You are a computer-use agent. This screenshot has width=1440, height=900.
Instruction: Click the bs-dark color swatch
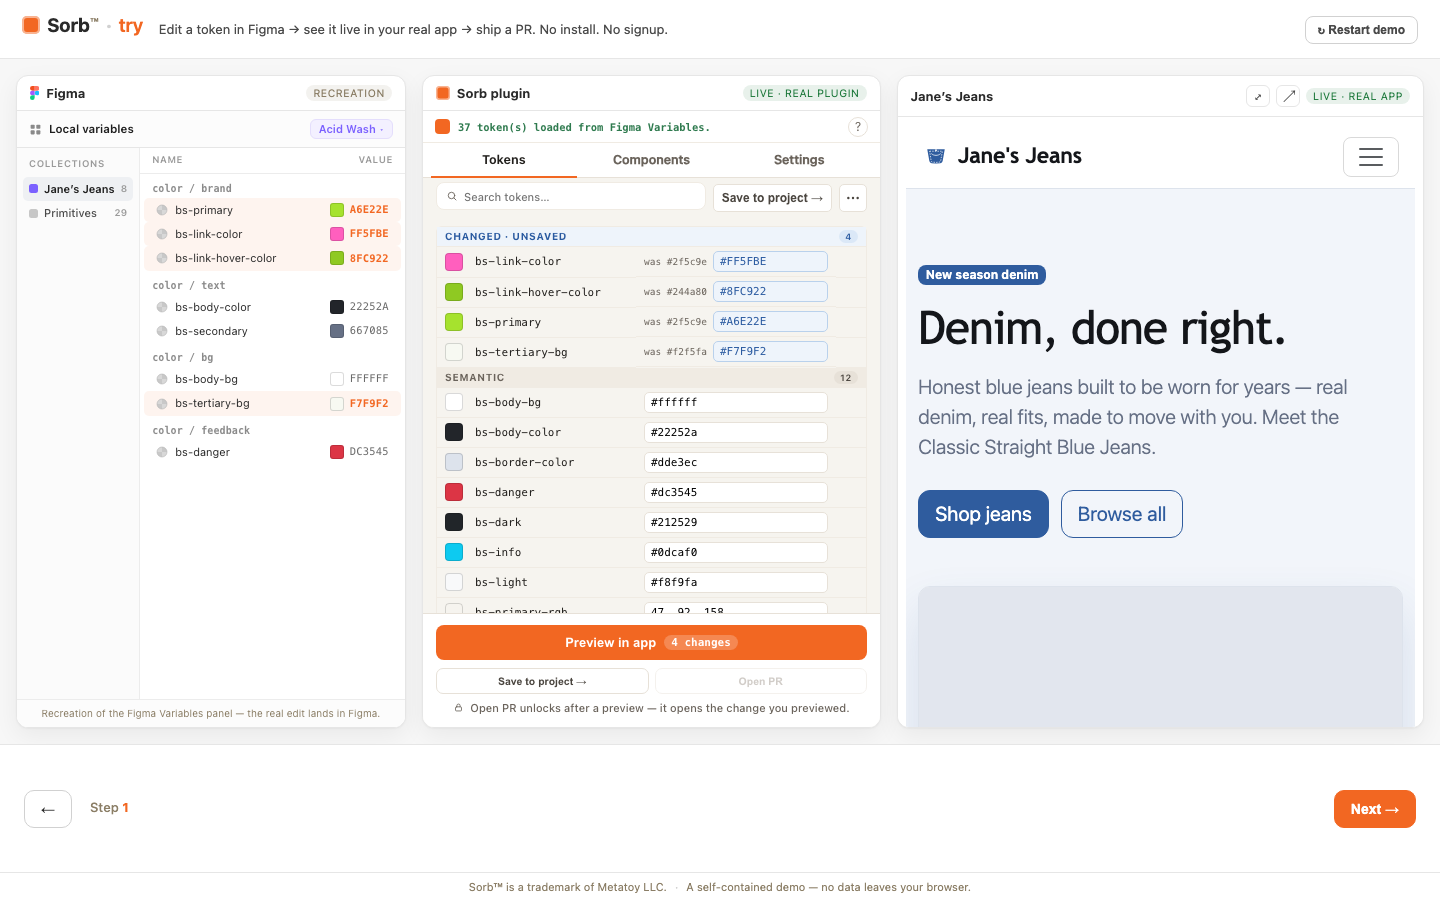pyautogui.click(x=454, y=522)
